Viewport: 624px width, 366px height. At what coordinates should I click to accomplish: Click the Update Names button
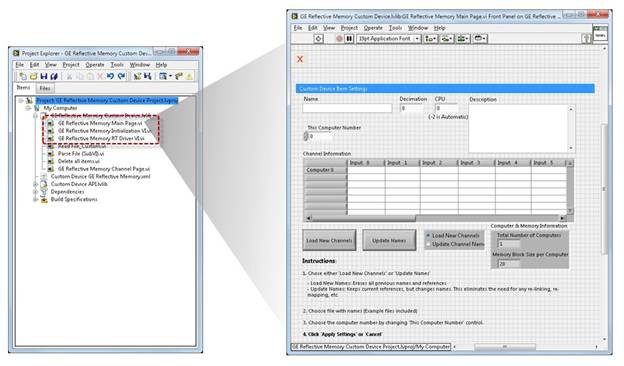(x=389, y=240)
